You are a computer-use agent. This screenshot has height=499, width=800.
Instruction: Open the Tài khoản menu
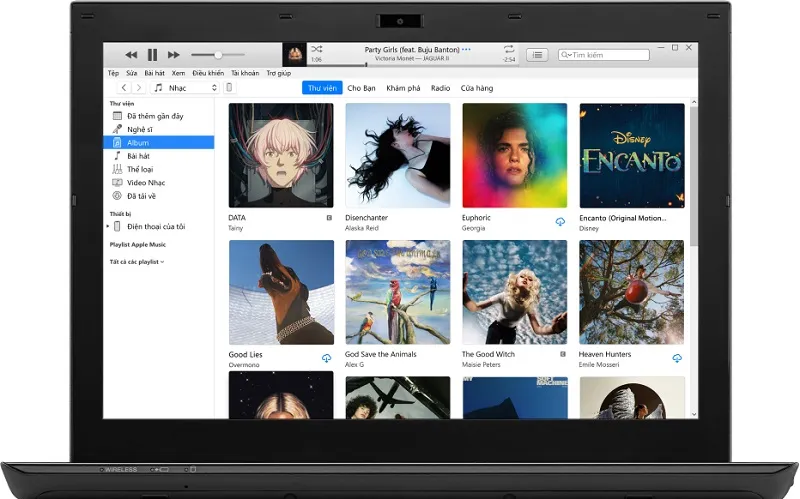pos(245,73)
